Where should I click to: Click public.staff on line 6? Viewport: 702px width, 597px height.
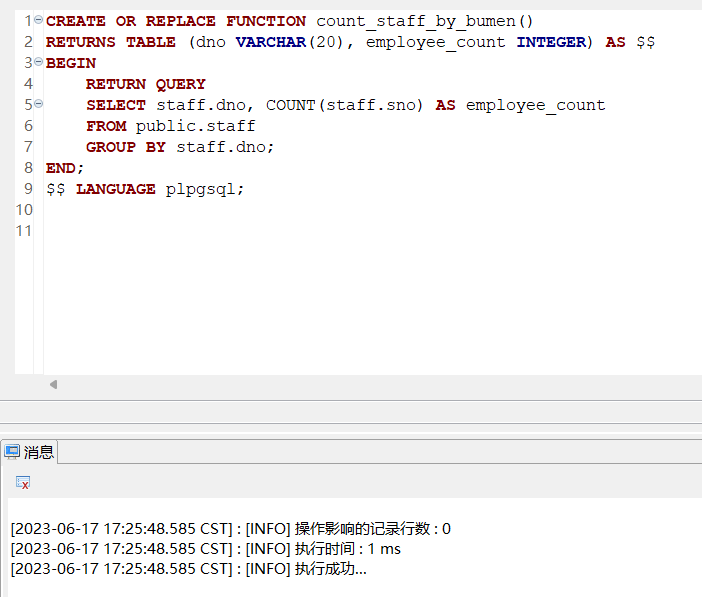coord(196,126)
